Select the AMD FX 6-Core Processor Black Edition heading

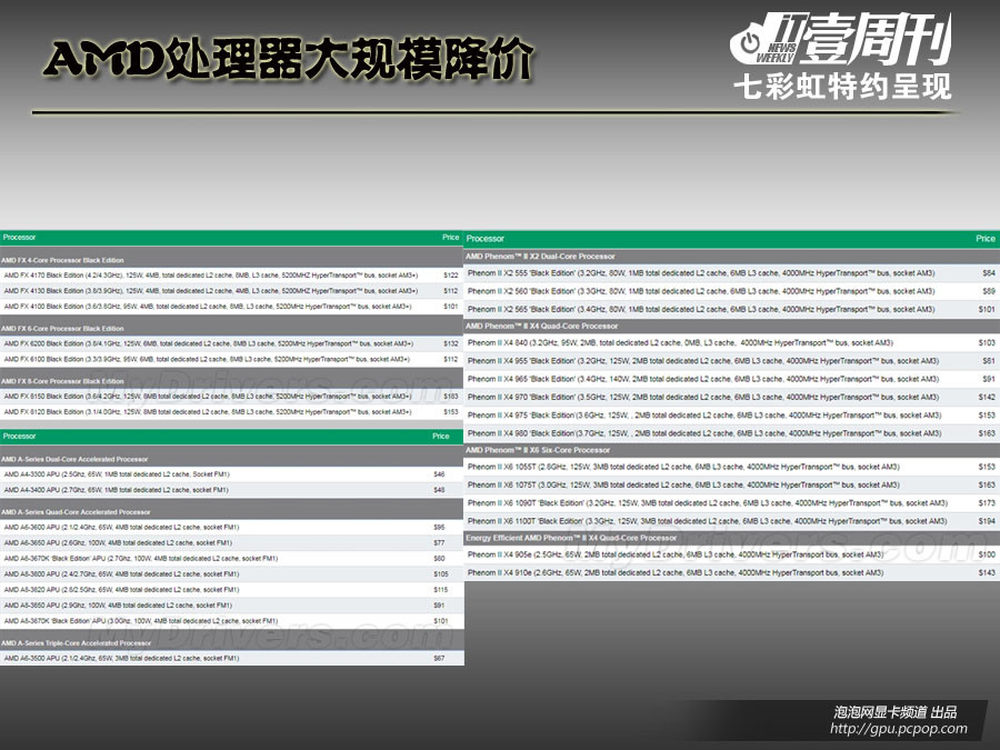pos(232,328)
